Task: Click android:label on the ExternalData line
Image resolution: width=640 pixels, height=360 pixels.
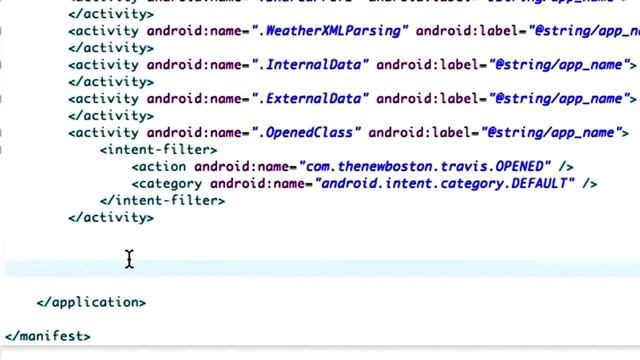Action: pos(428,99)
